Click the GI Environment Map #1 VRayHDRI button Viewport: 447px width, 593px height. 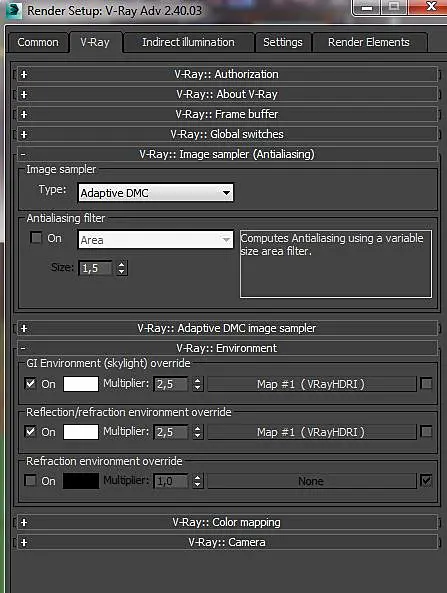click(x=312, y=384)
